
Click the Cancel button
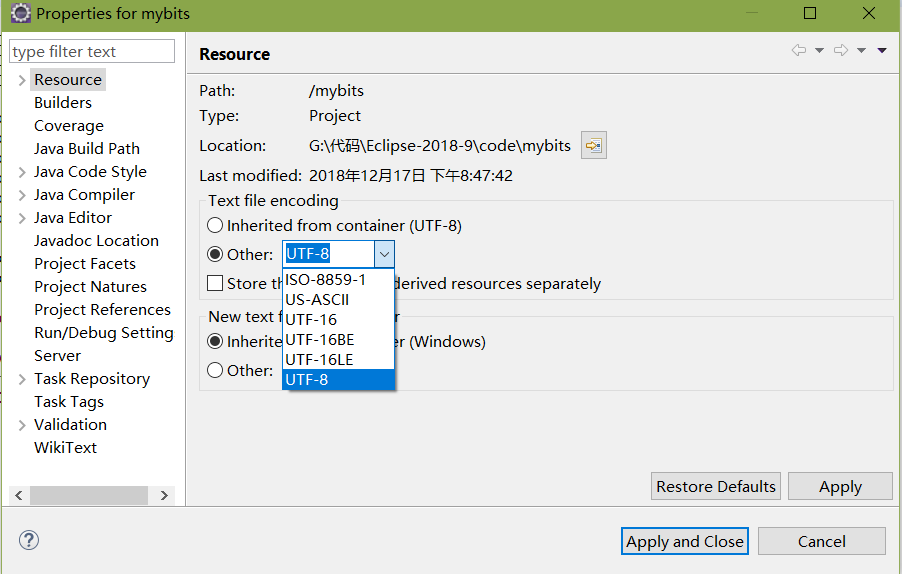pos(821,541)
